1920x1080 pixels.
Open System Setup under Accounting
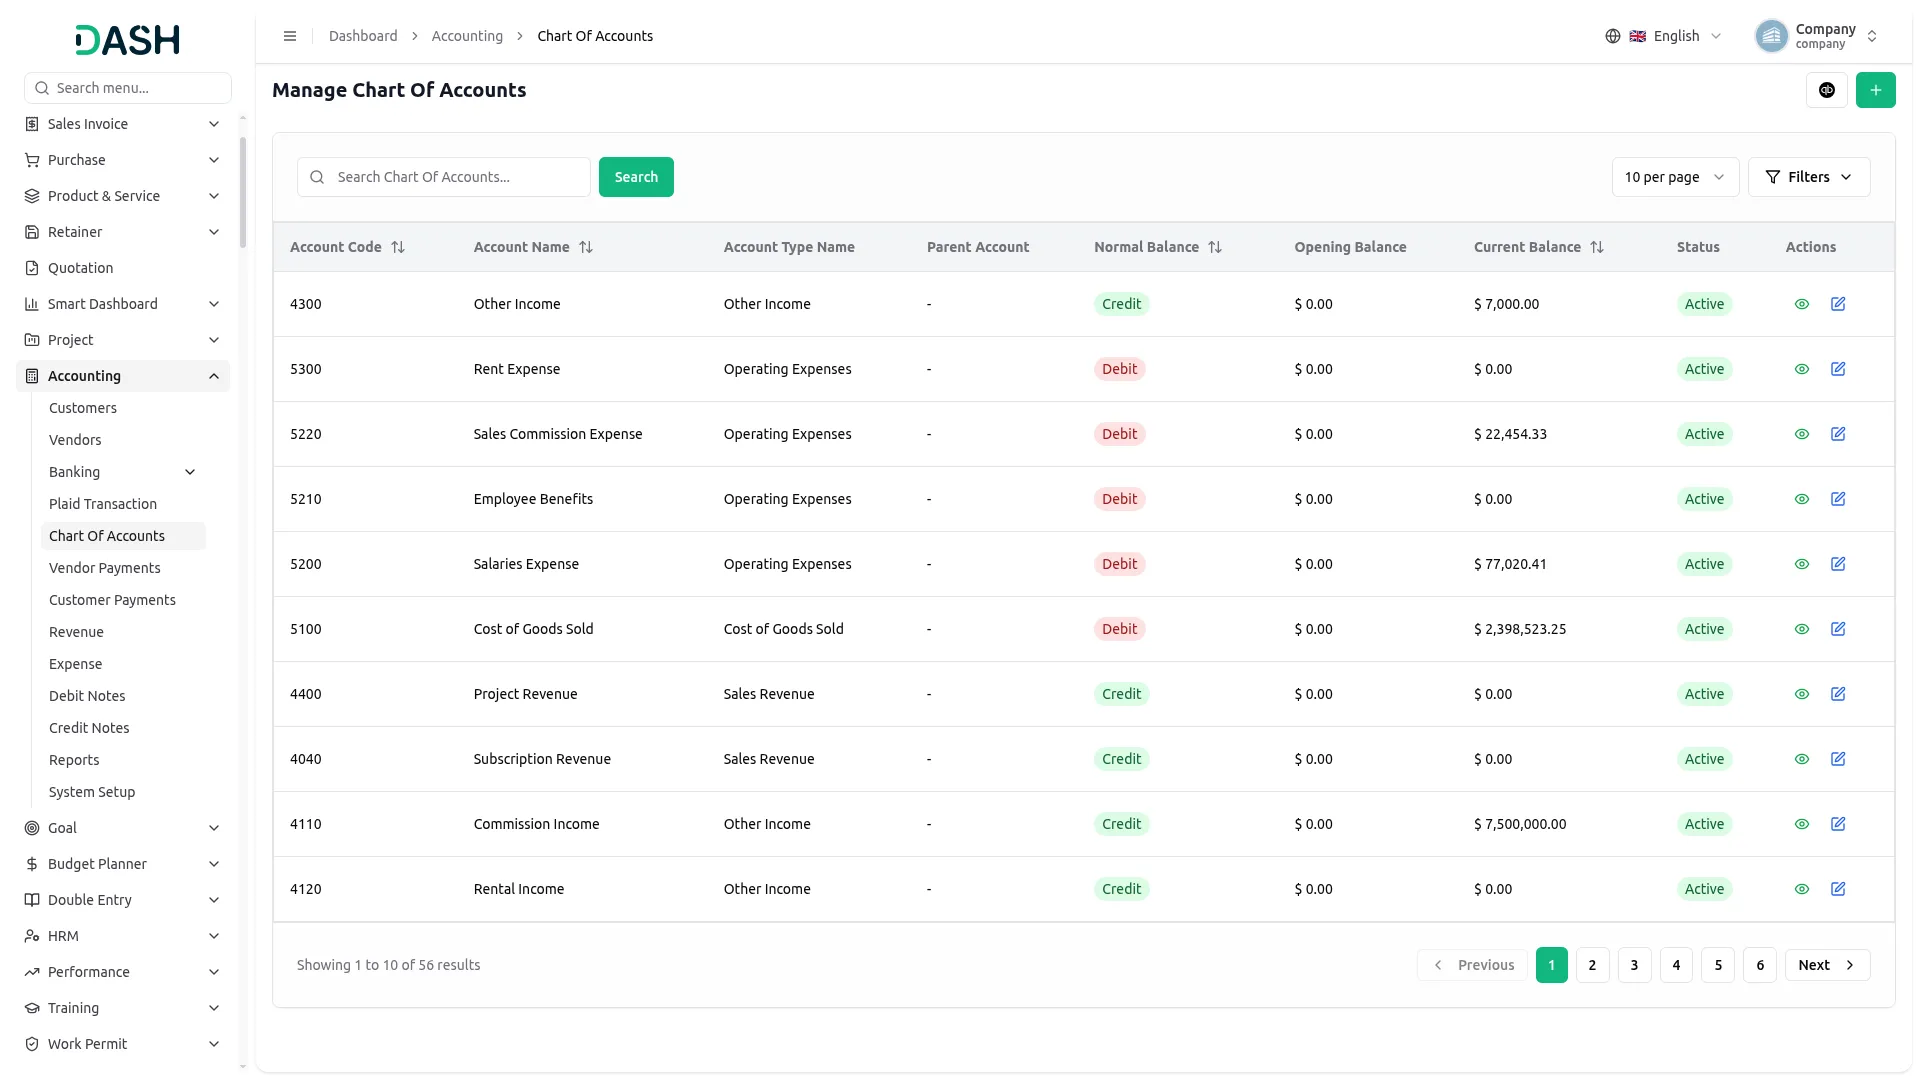pyautogui.click(x=92, y=792)
